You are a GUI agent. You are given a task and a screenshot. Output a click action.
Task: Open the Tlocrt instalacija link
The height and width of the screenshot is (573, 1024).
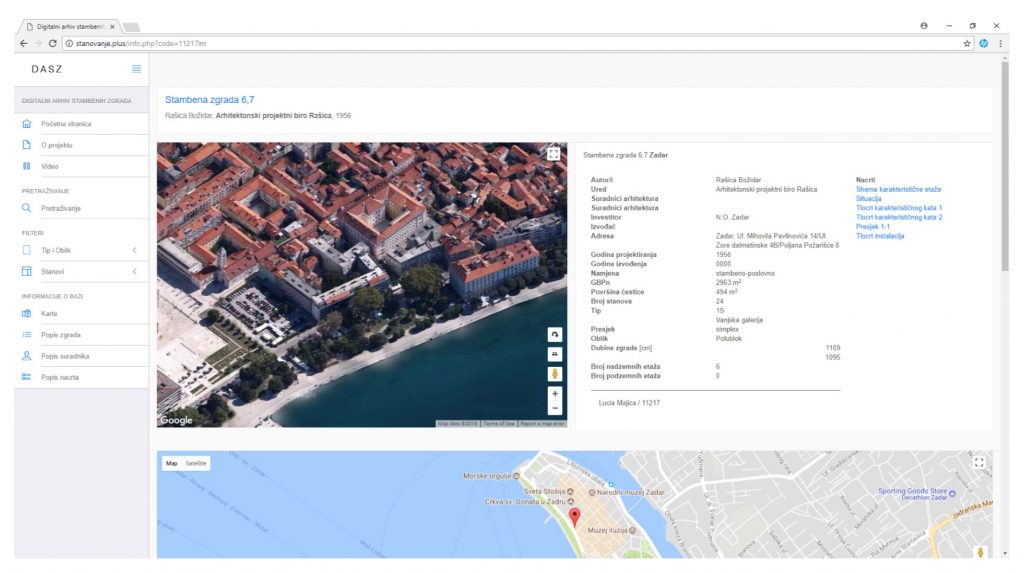(880, 236)
